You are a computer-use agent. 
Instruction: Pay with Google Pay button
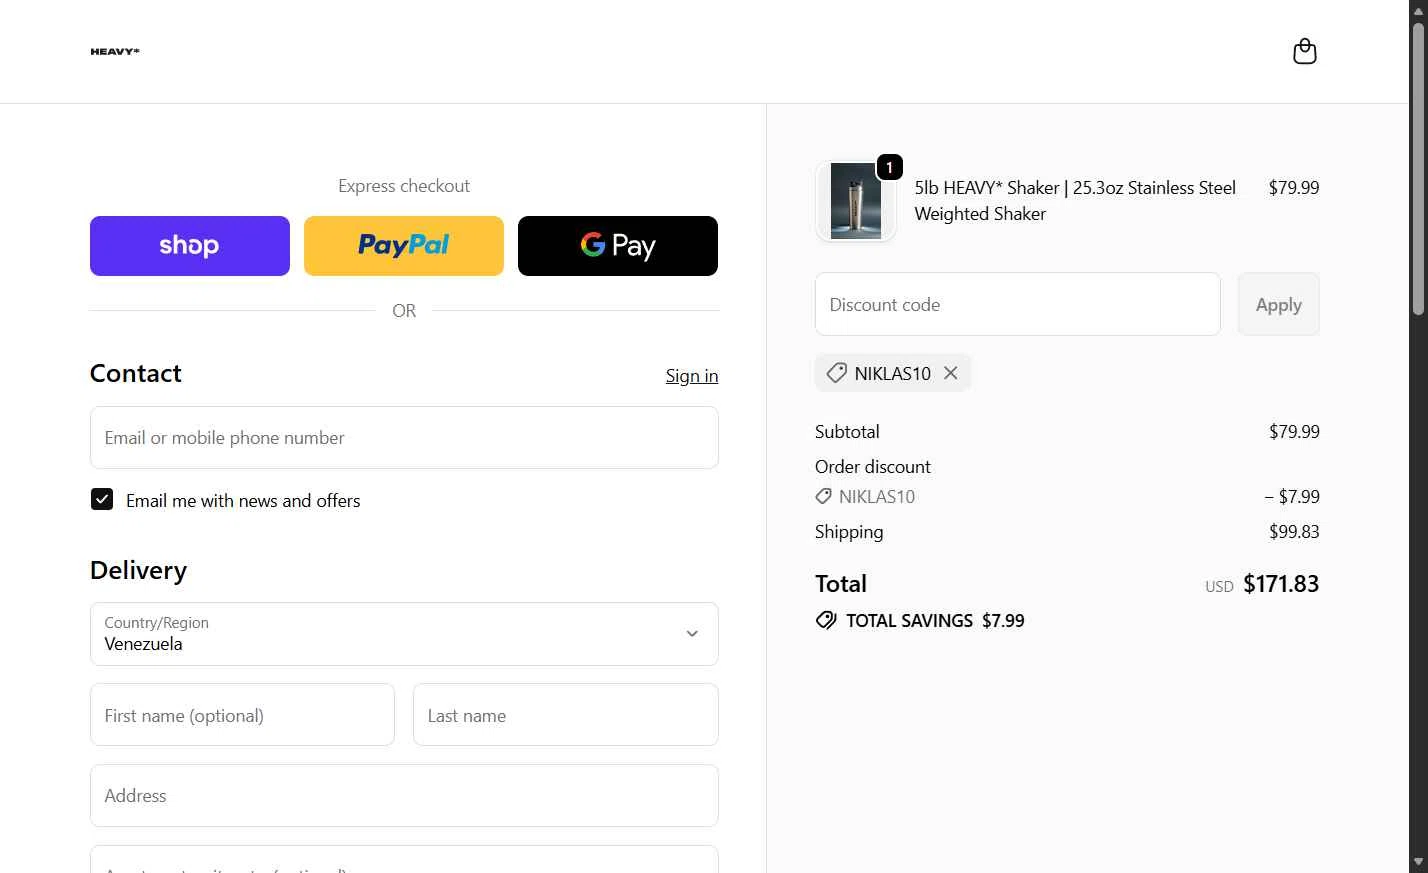pos(618,246)
